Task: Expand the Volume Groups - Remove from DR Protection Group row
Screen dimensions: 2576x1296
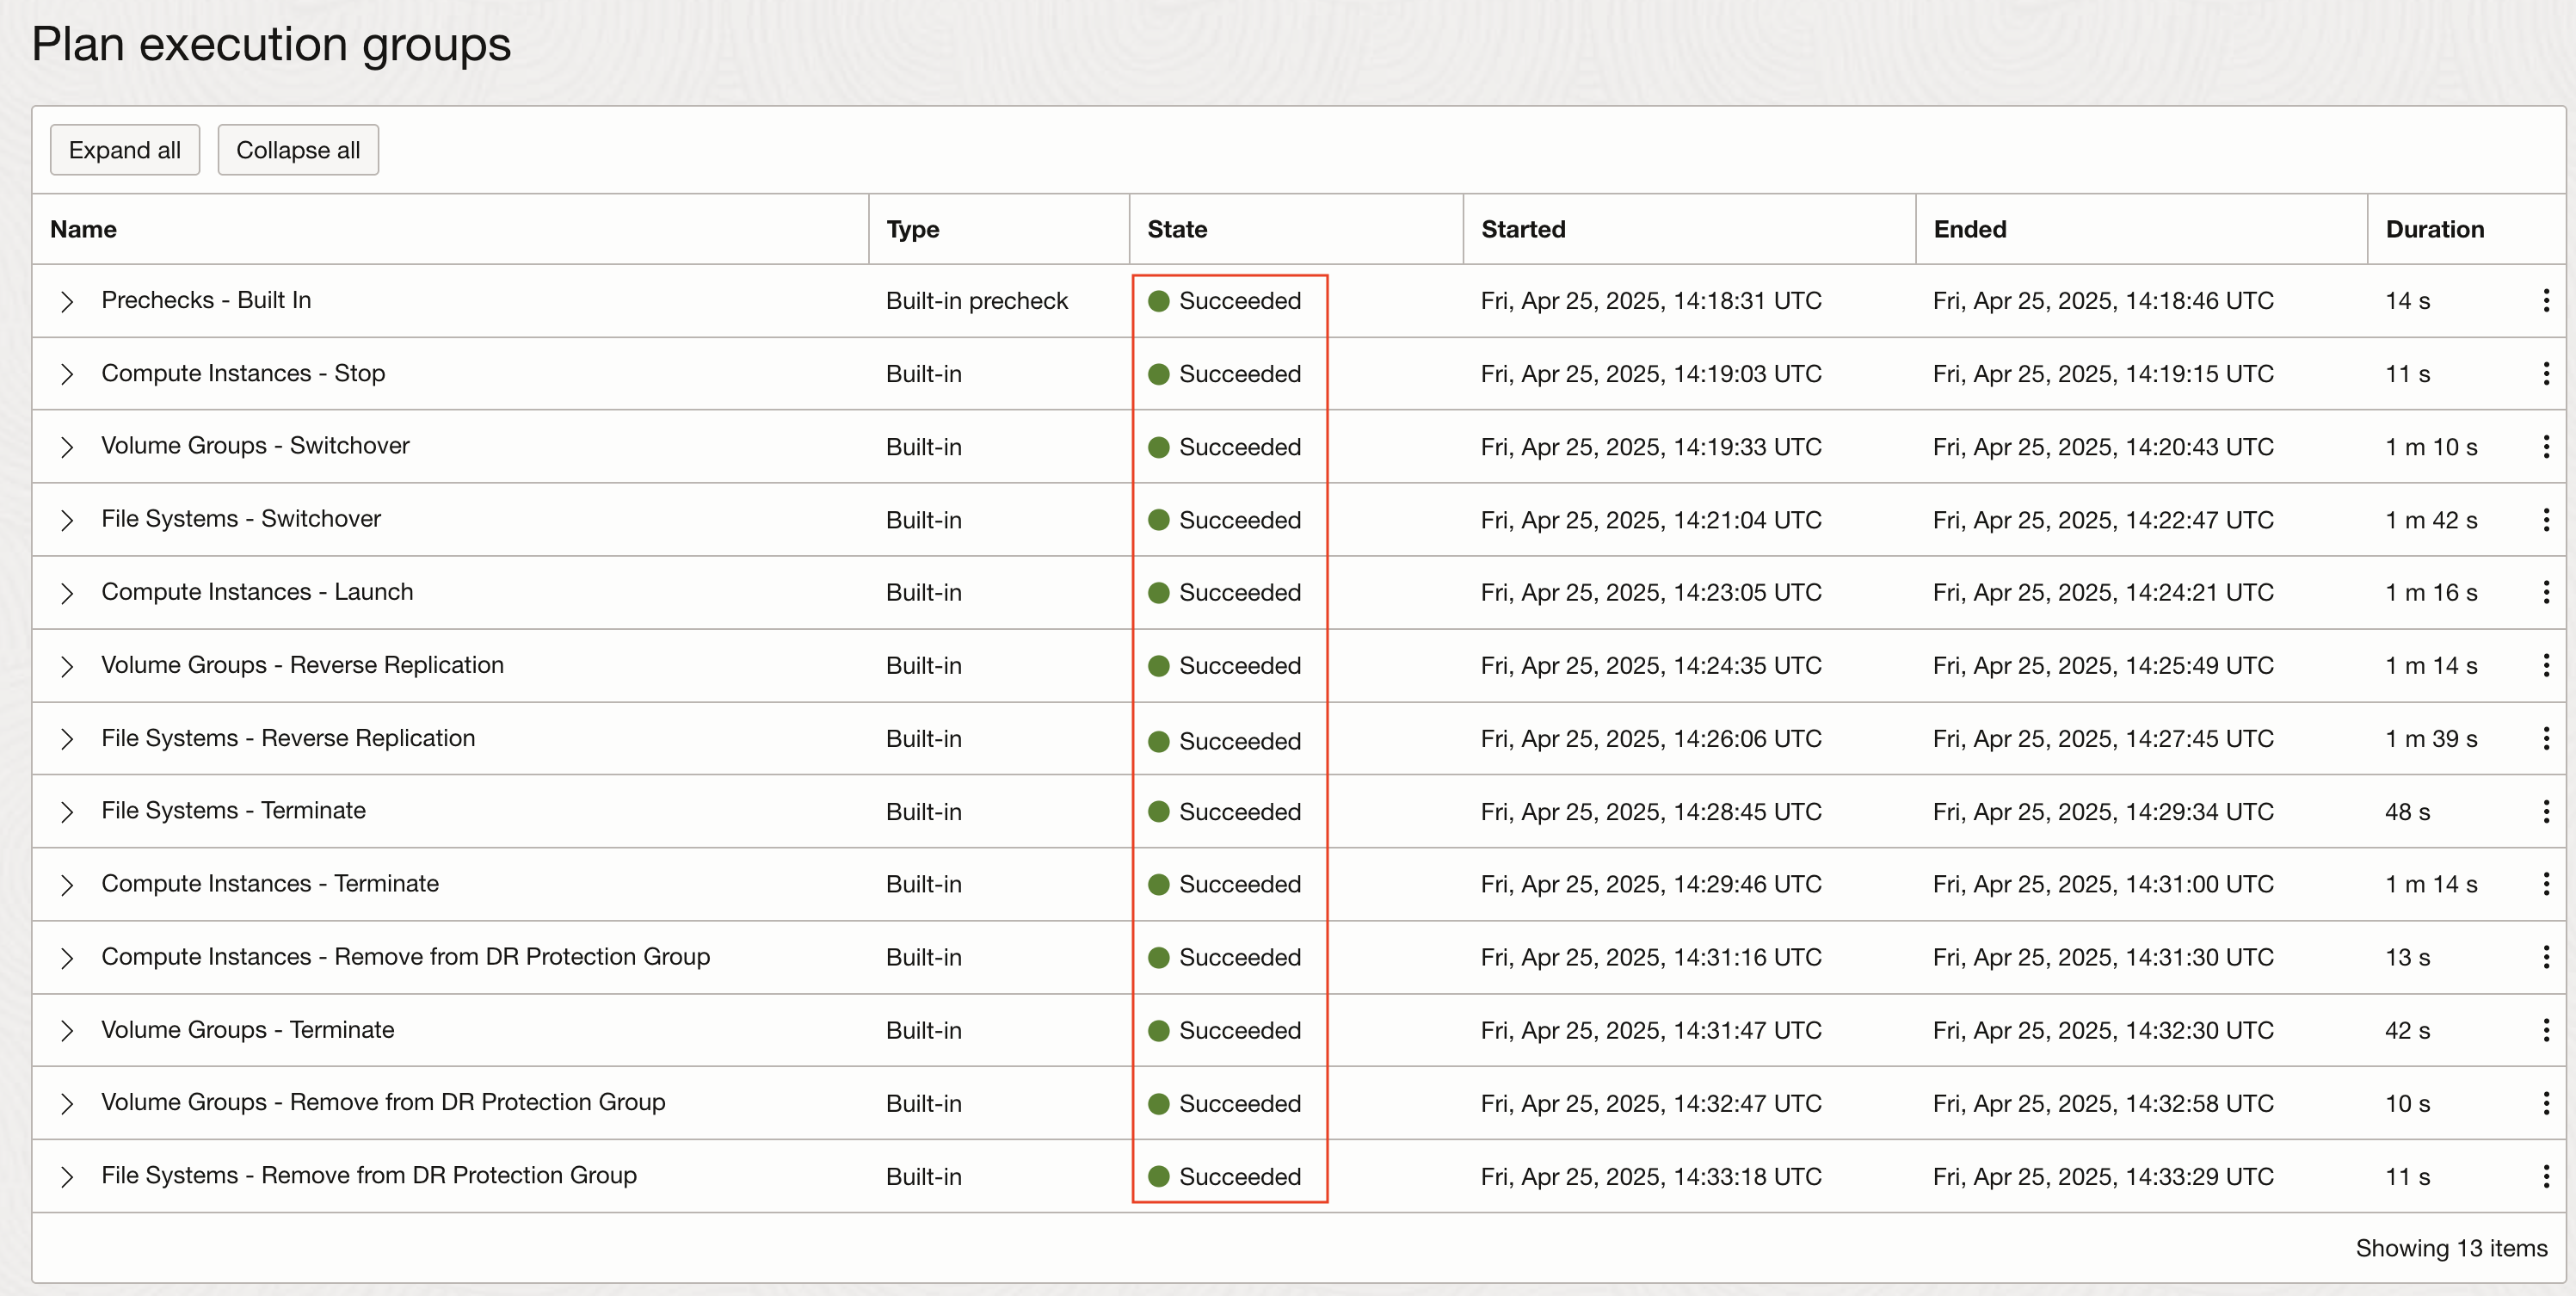Action: pos(67,1103)
